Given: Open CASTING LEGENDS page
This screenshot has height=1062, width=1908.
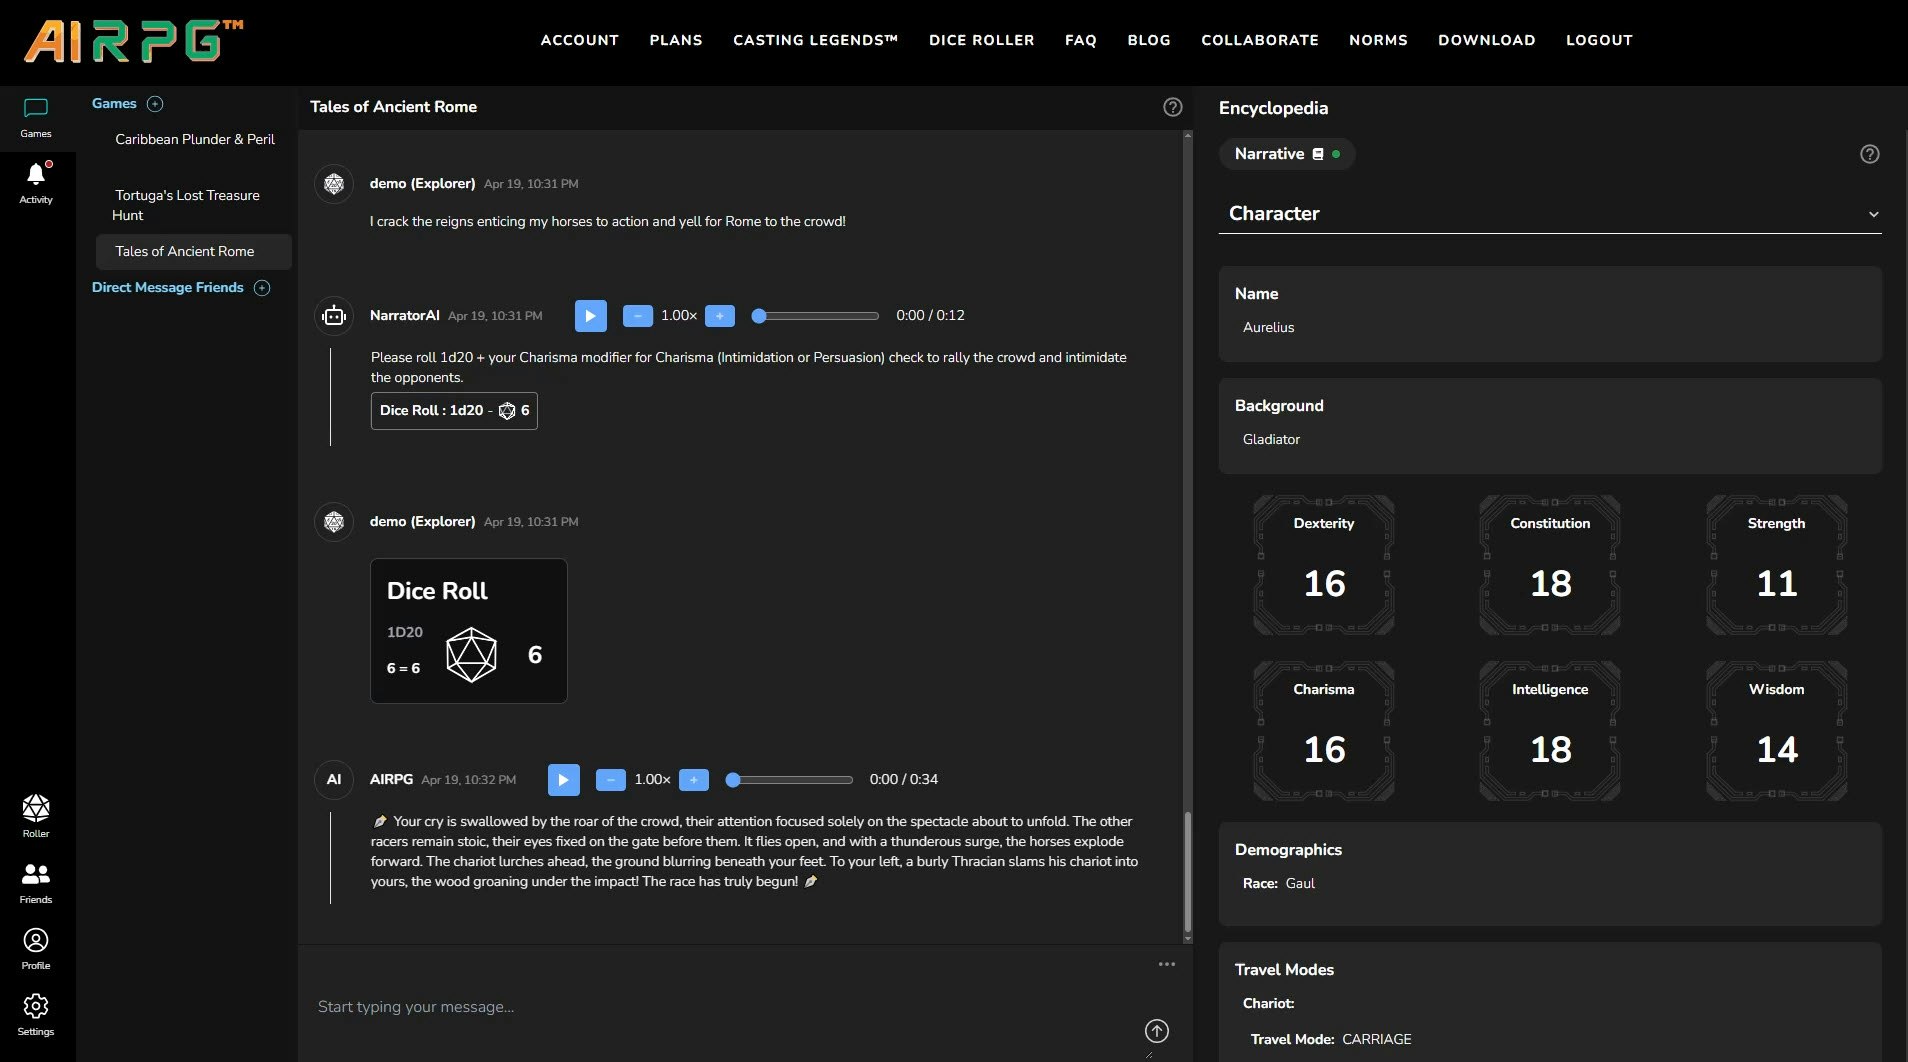Looking at the screenshot, I should click(x=816, y=40).
